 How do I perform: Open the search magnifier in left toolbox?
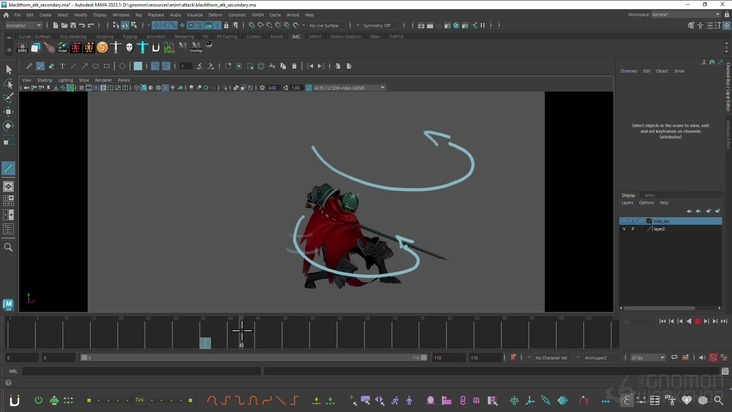click(8, 247)
